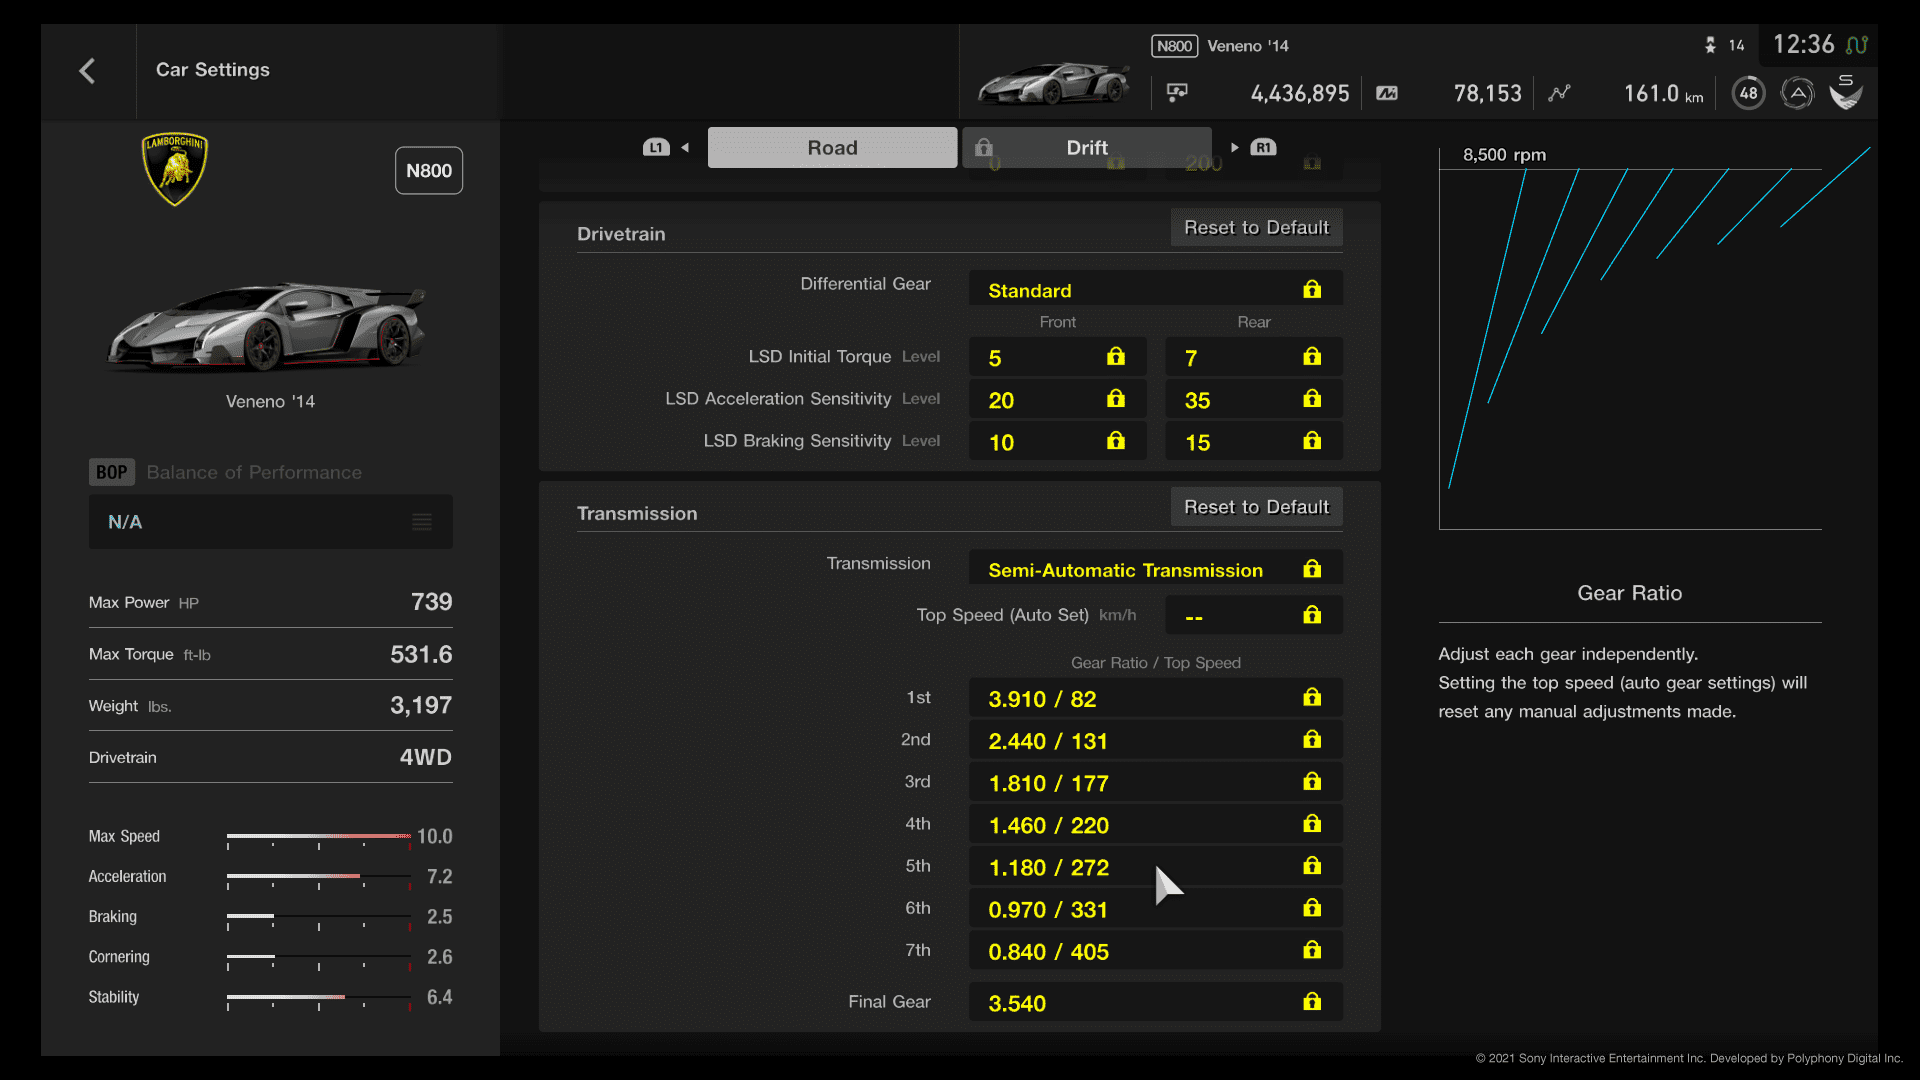Open Semi-Automatic Transmission selector
Viewport: 1920px width, 1080px height.
coord(1155,568)
